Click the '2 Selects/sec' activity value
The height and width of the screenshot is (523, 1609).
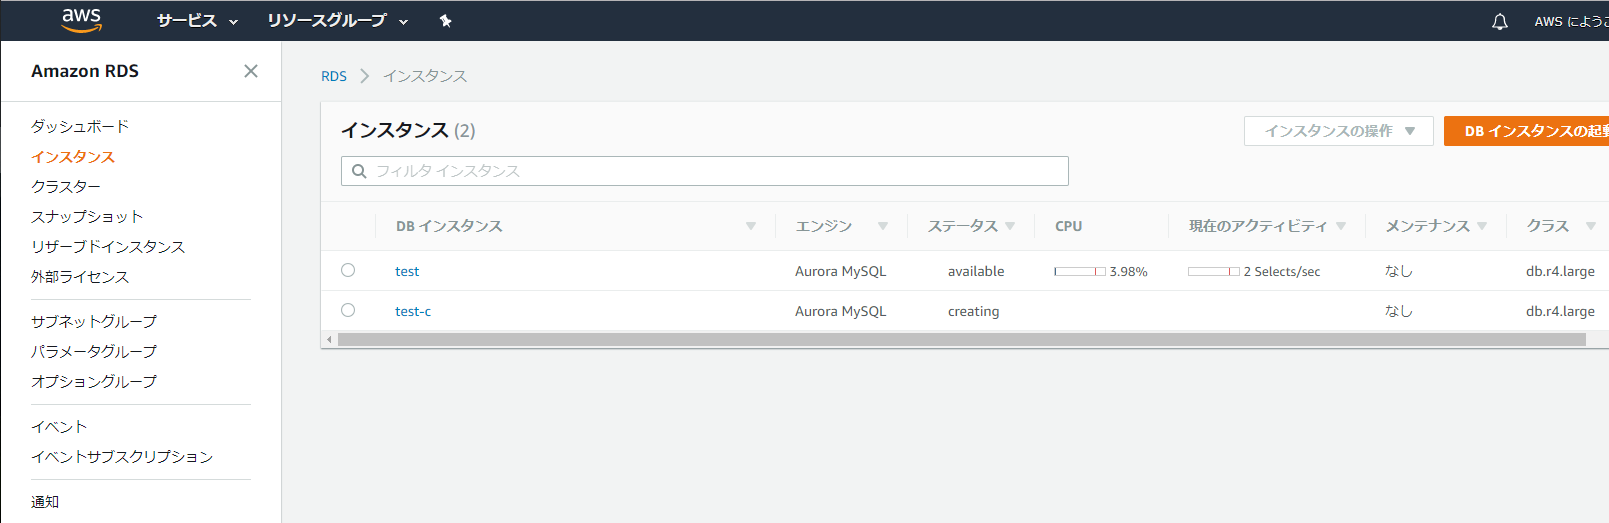click(1282, 271)
